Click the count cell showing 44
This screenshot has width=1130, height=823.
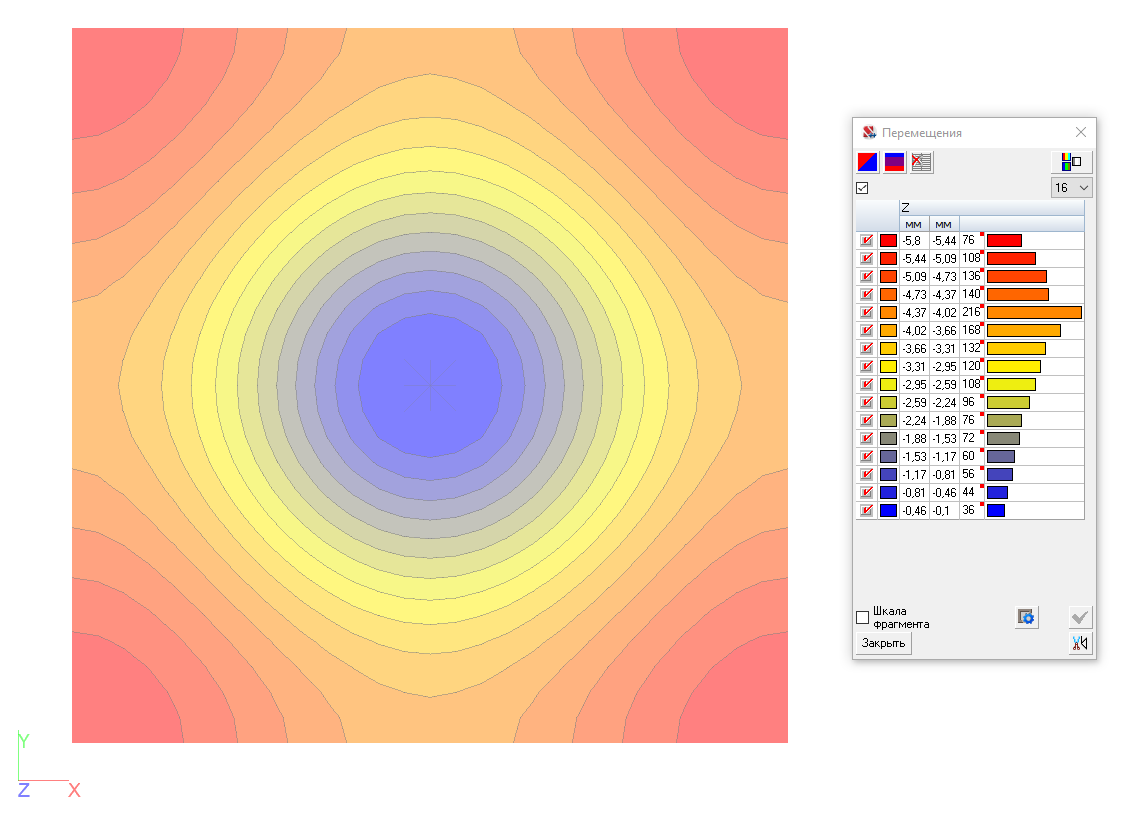(x=971, y=493)
